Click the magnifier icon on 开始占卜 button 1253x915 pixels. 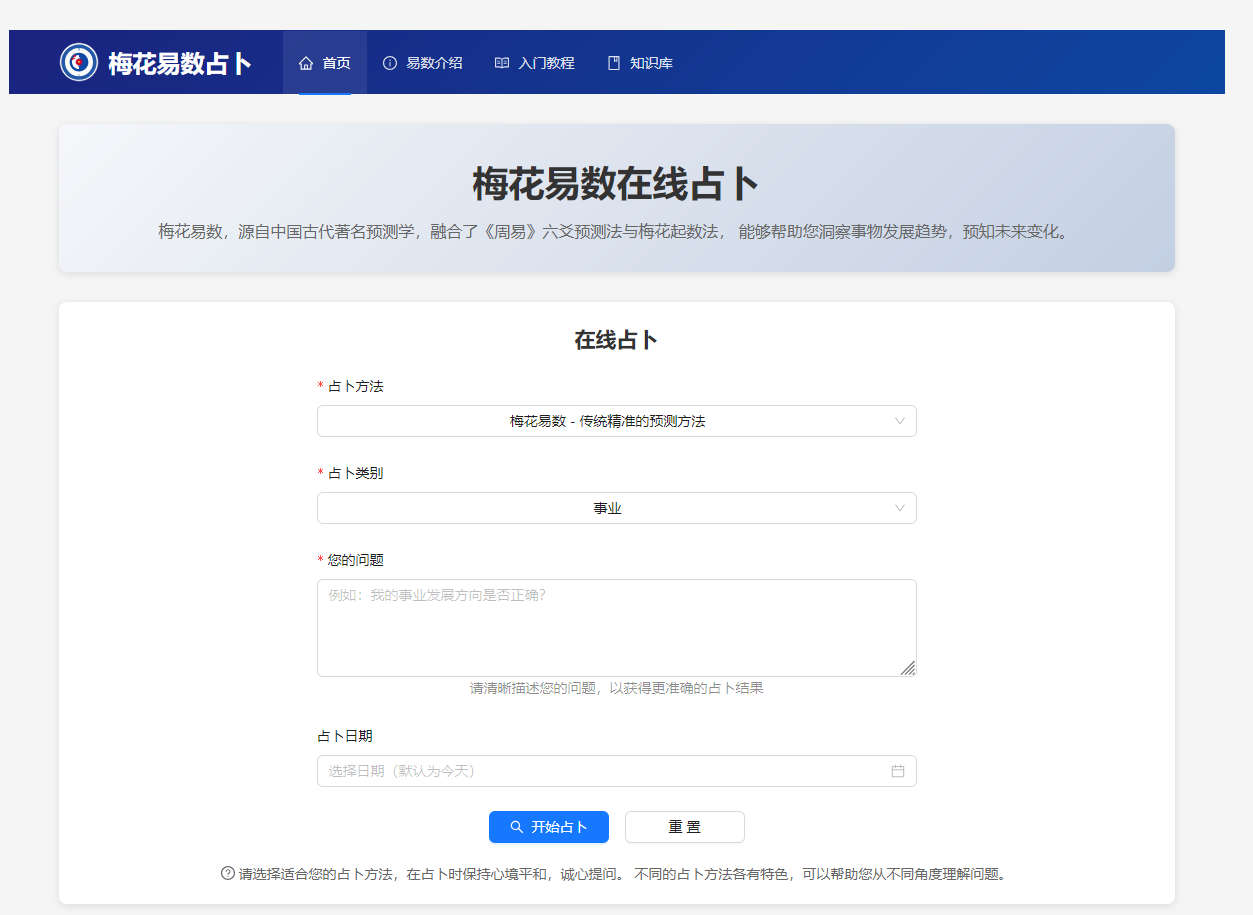517,827
